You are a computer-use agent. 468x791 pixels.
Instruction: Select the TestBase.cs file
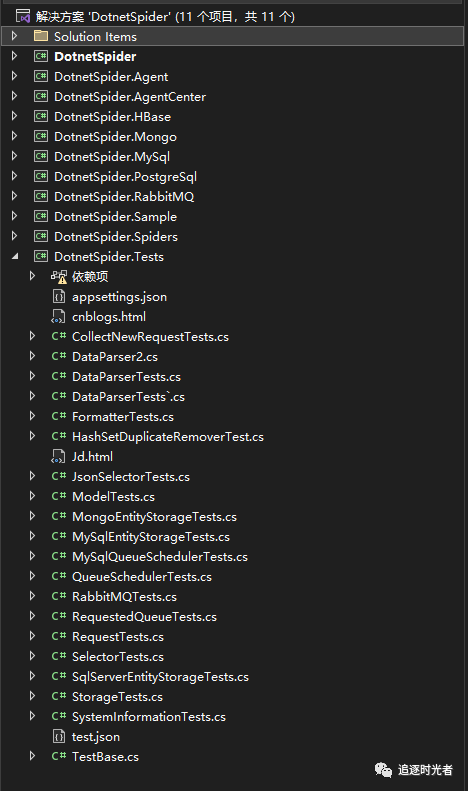tap(105, 757)
